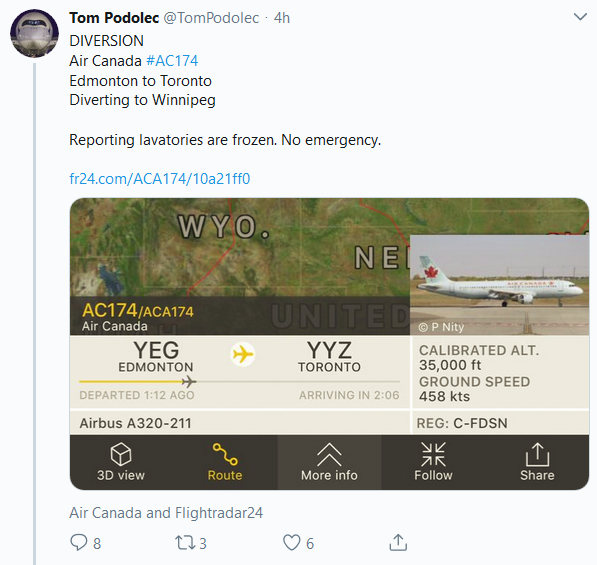Select the Route icon
The width and height of the screenshot is (597, 565).
[225, 454]
